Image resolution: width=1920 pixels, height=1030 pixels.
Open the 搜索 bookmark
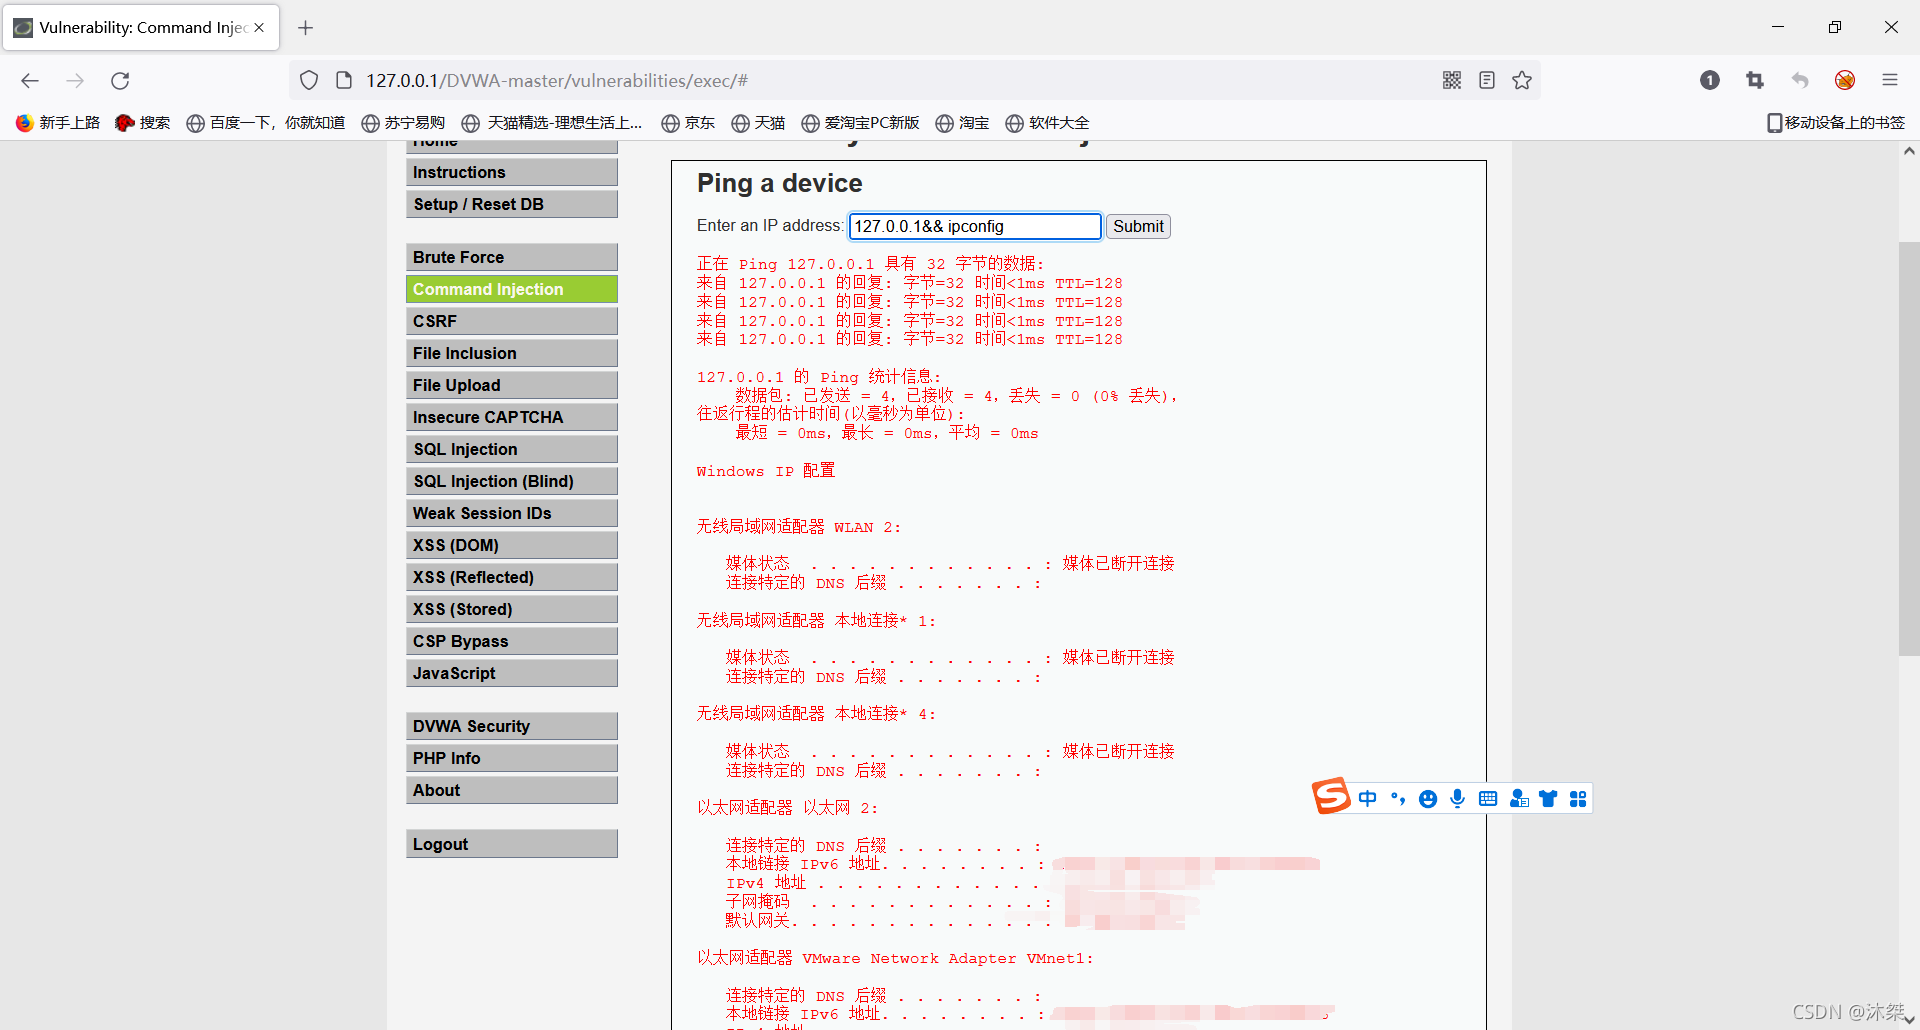tap(143, 122)
